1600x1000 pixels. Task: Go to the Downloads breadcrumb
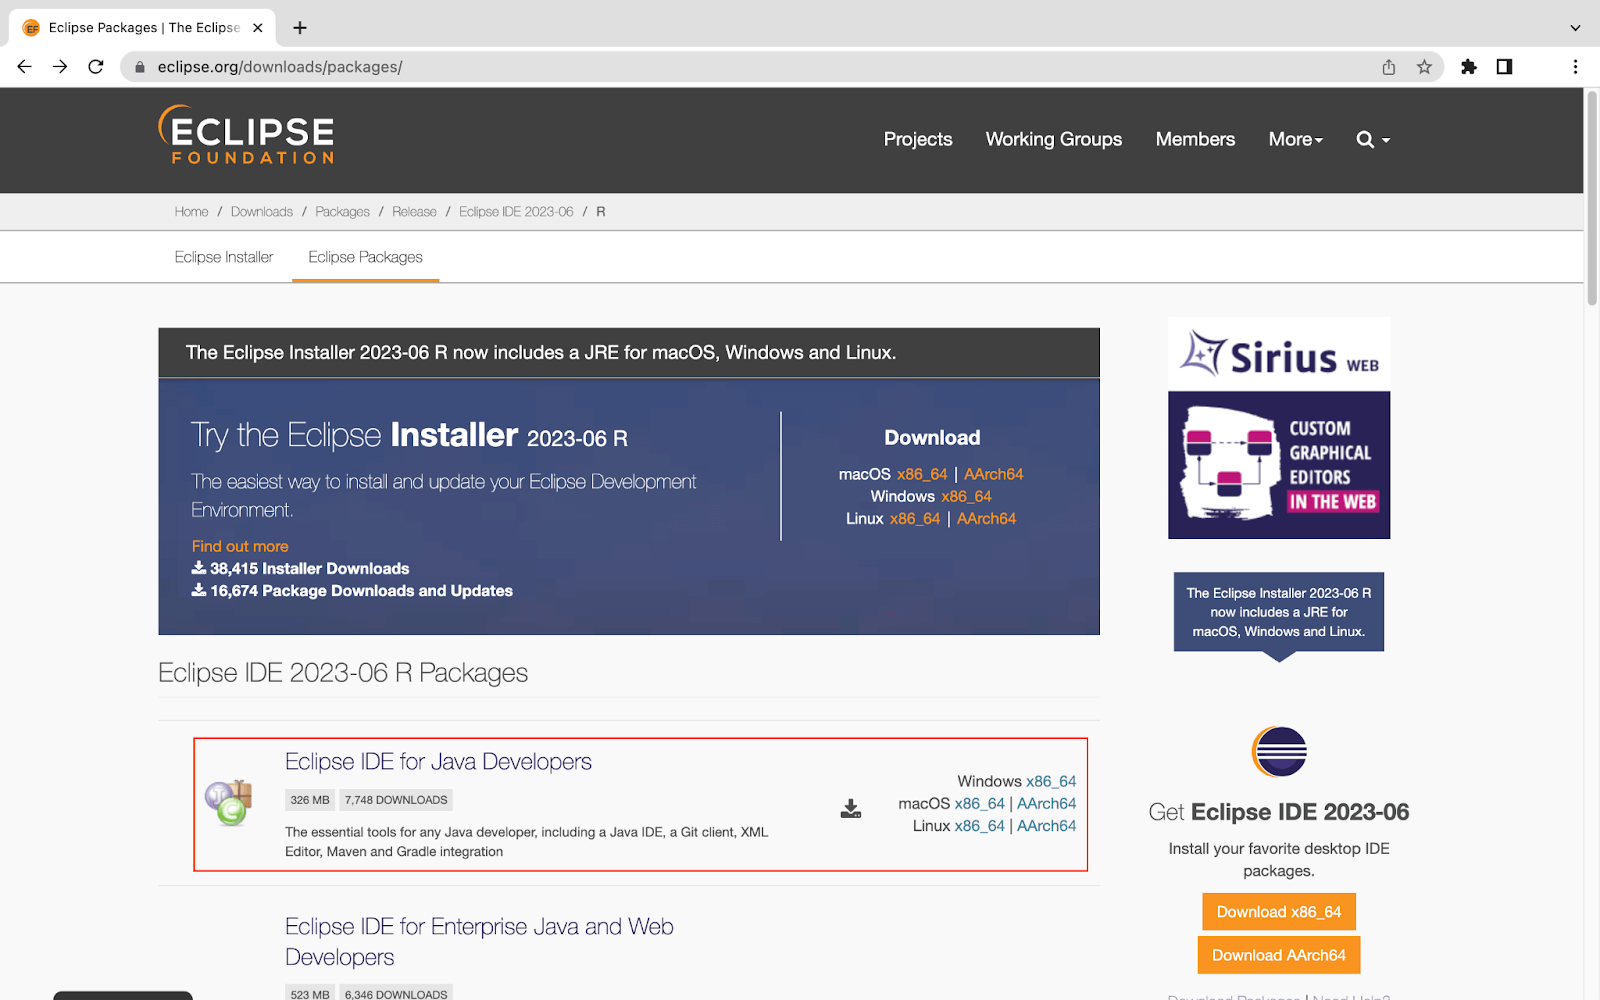262,212
